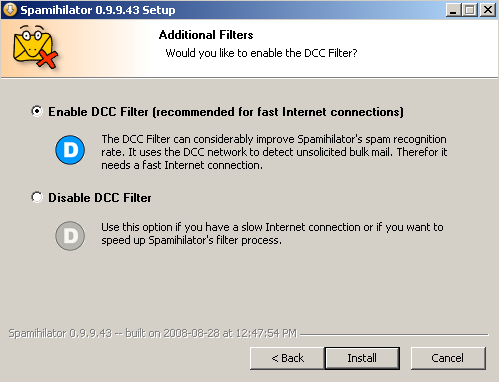Go back with the Back button
Screen dimensions: 499x382
click(x=287, y=358)
